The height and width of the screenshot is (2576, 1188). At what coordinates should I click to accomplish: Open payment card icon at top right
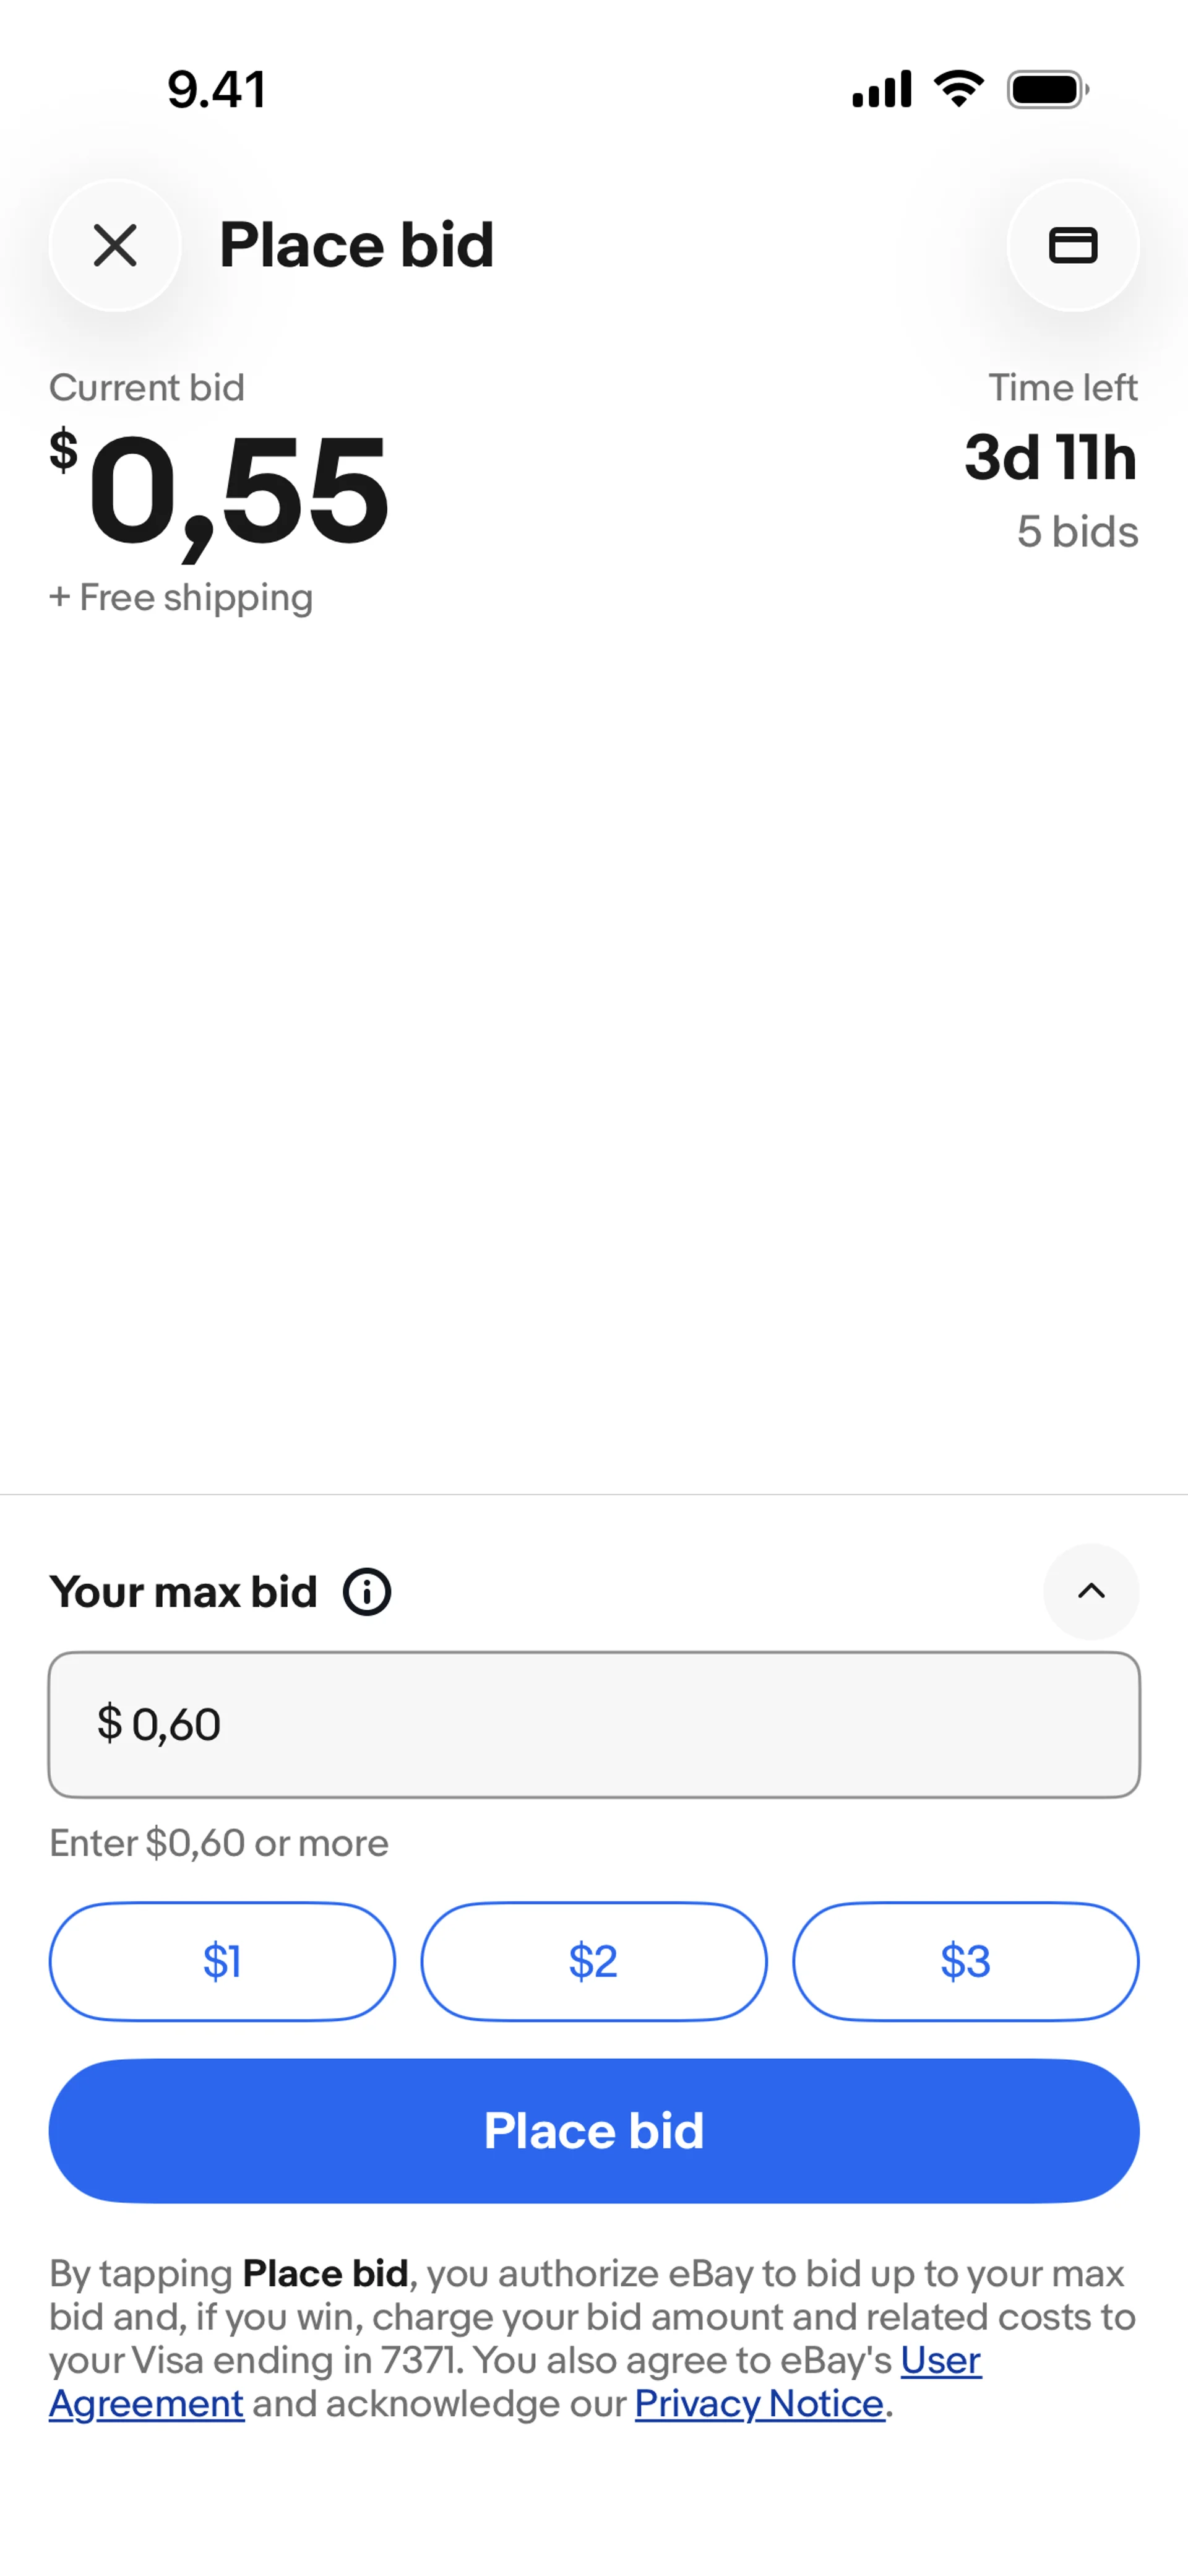tap(1073, 245)
